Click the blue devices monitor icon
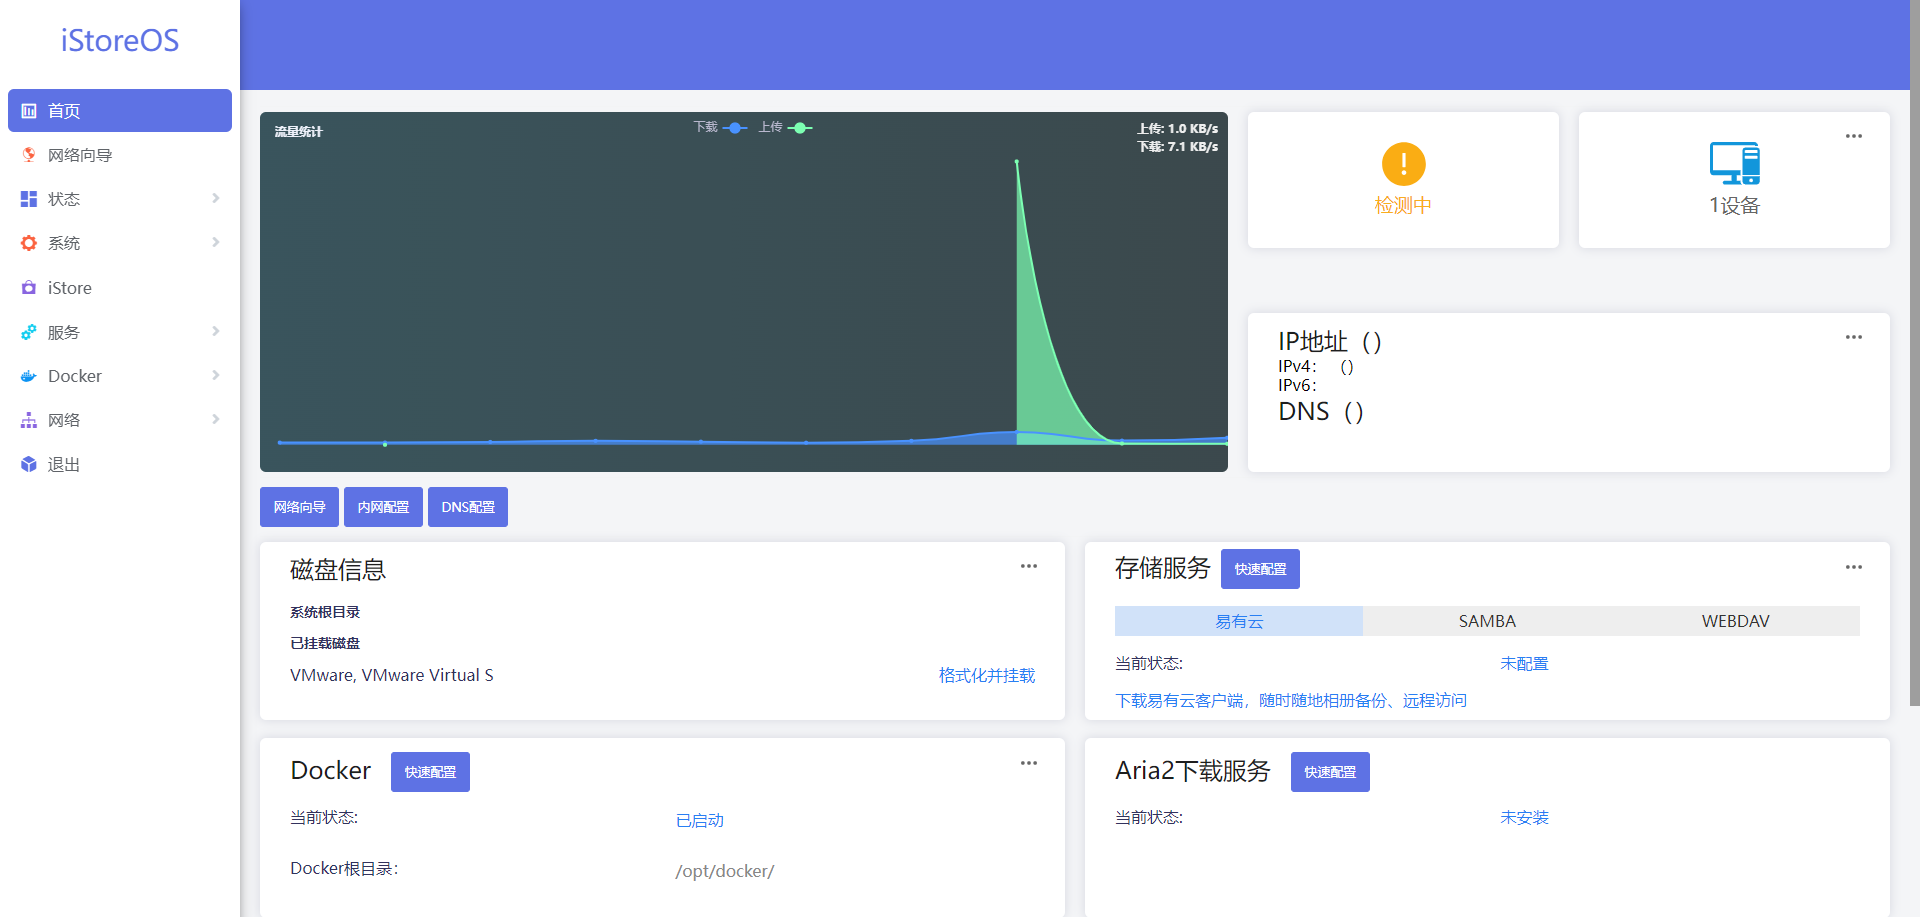The width and height of the screenshot is (1920, 917). [x=1734, y=163]
